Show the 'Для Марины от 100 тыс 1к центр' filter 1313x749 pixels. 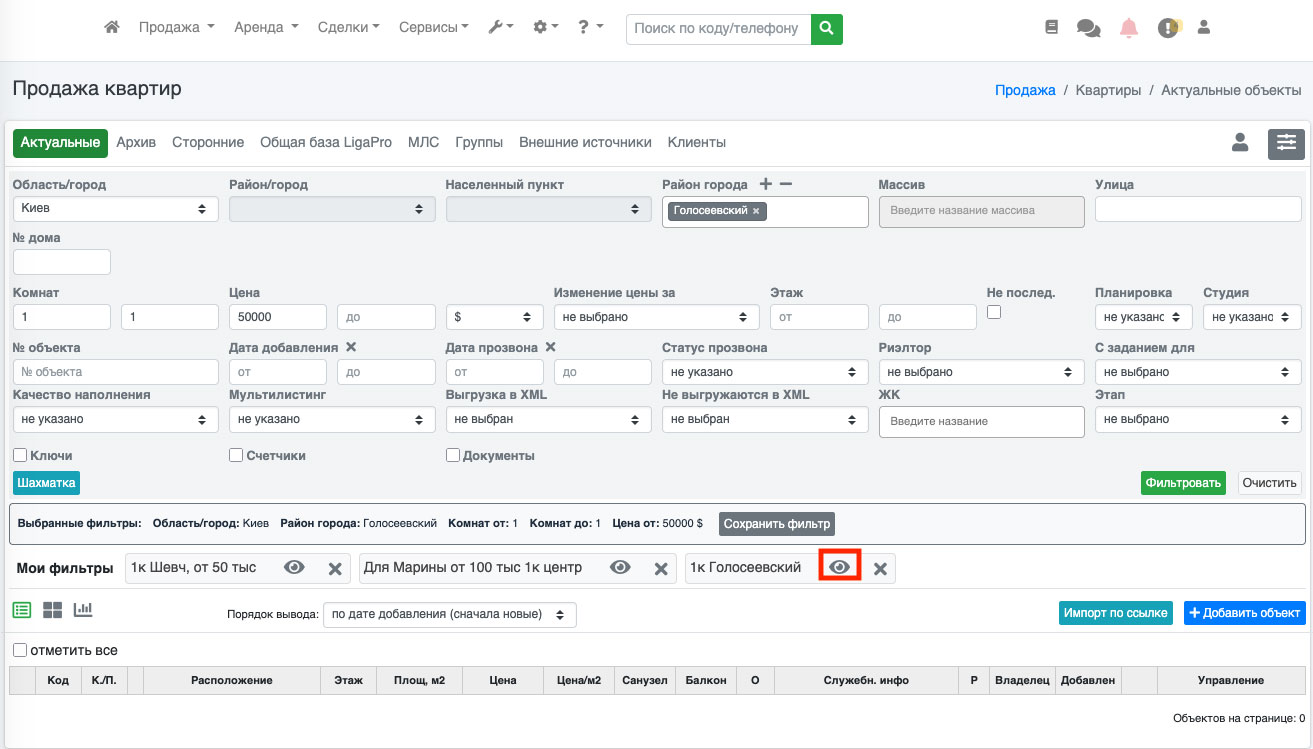620,568
